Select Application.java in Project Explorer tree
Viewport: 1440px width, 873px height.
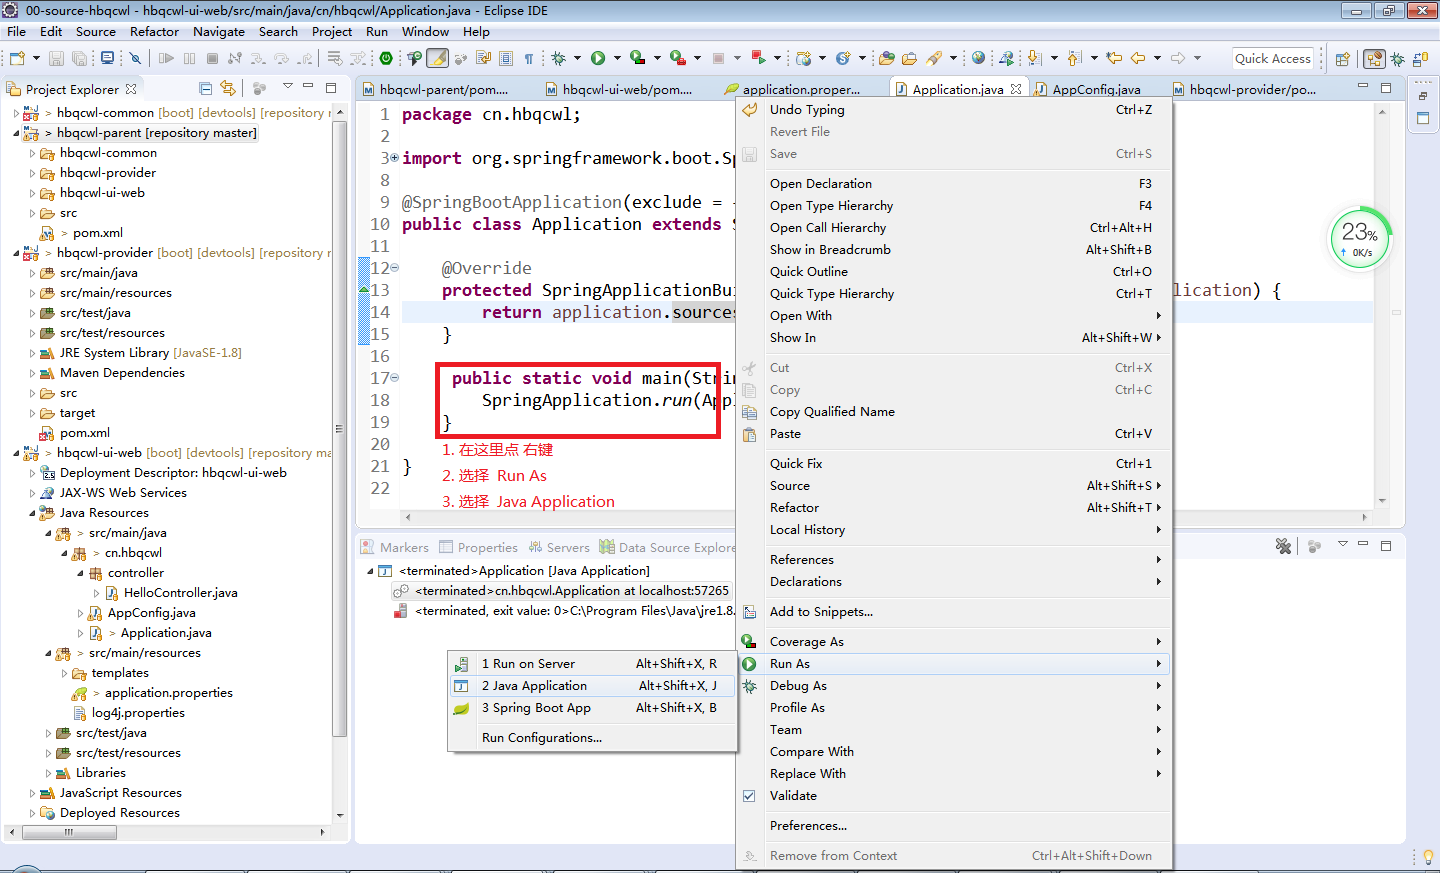coord(166,633)
